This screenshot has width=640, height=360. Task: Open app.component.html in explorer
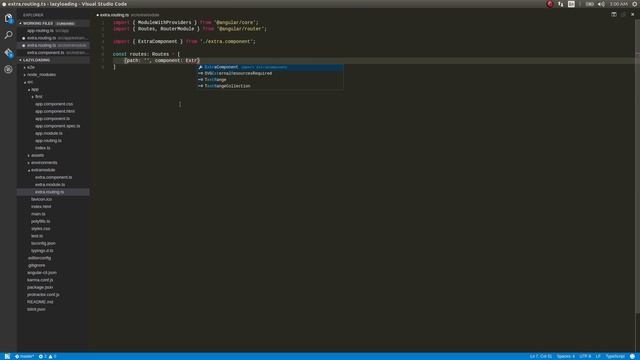point(55,111)
